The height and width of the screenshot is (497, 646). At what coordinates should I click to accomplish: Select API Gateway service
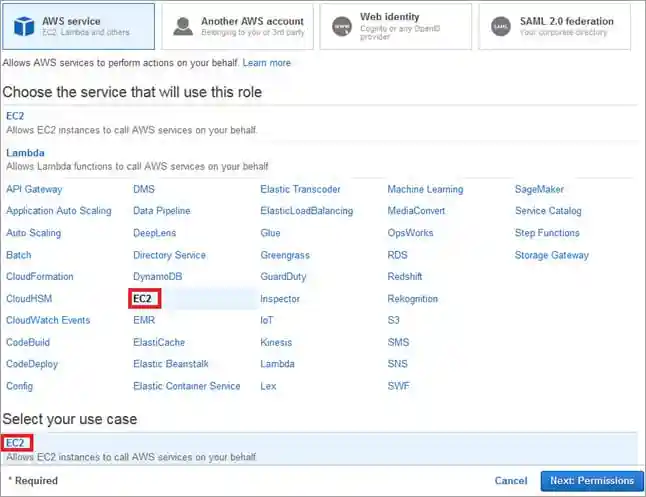click(x=34, y=189)
